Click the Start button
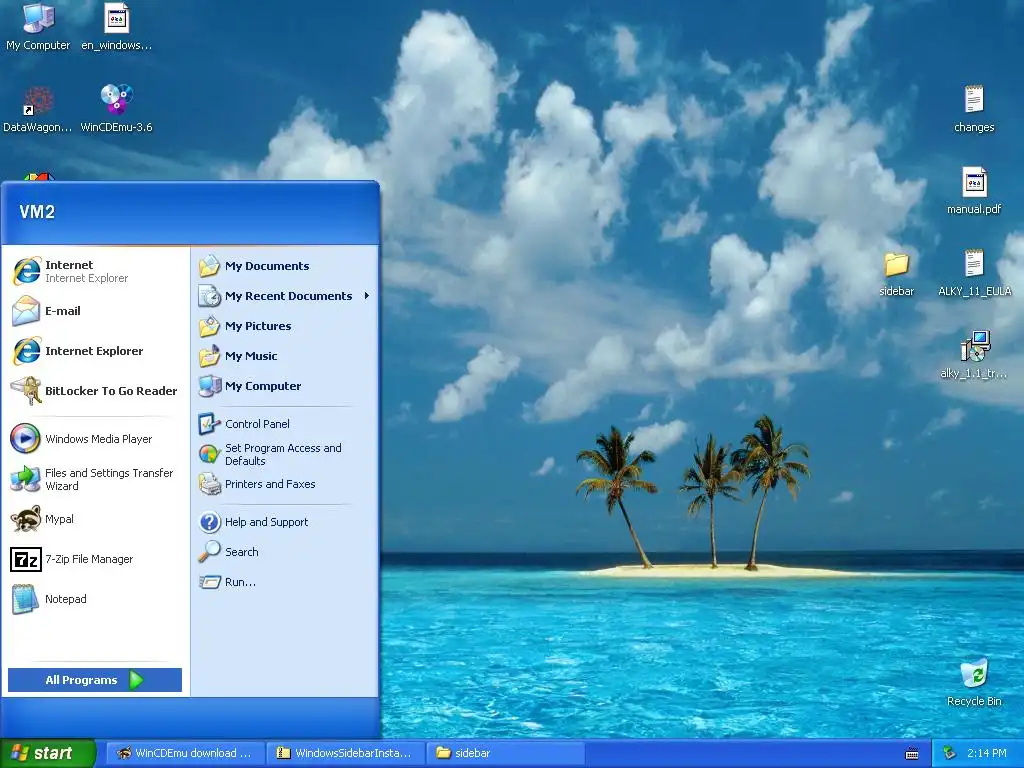This screenshot has height=768, width=1024. click(47, 753)
